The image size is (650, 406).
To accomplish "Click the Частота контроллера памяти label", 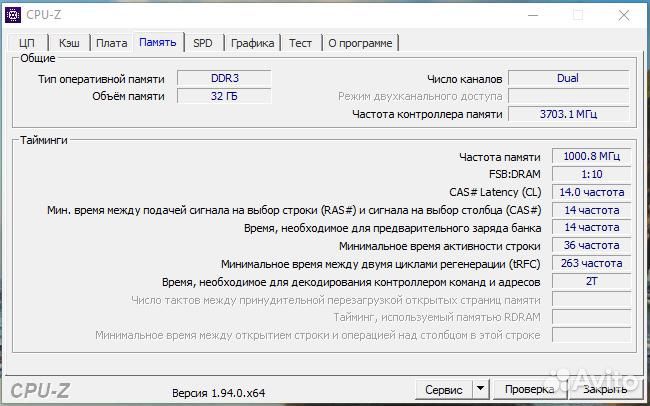I will click(x=427, y=114).
